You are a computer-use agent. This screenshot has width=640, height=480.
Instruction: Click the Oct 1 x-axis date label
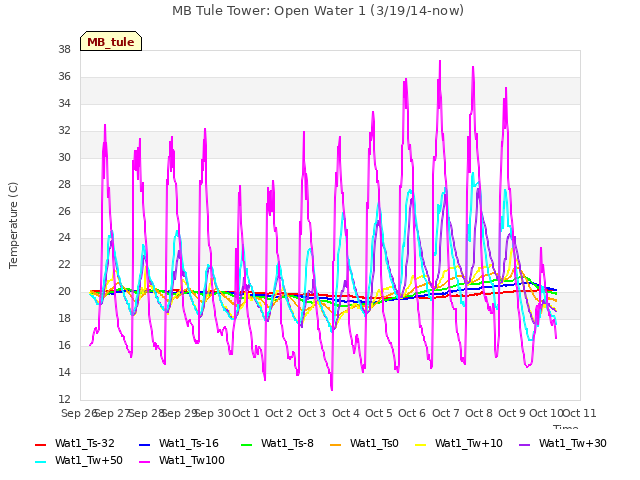(x=246, y=413)
